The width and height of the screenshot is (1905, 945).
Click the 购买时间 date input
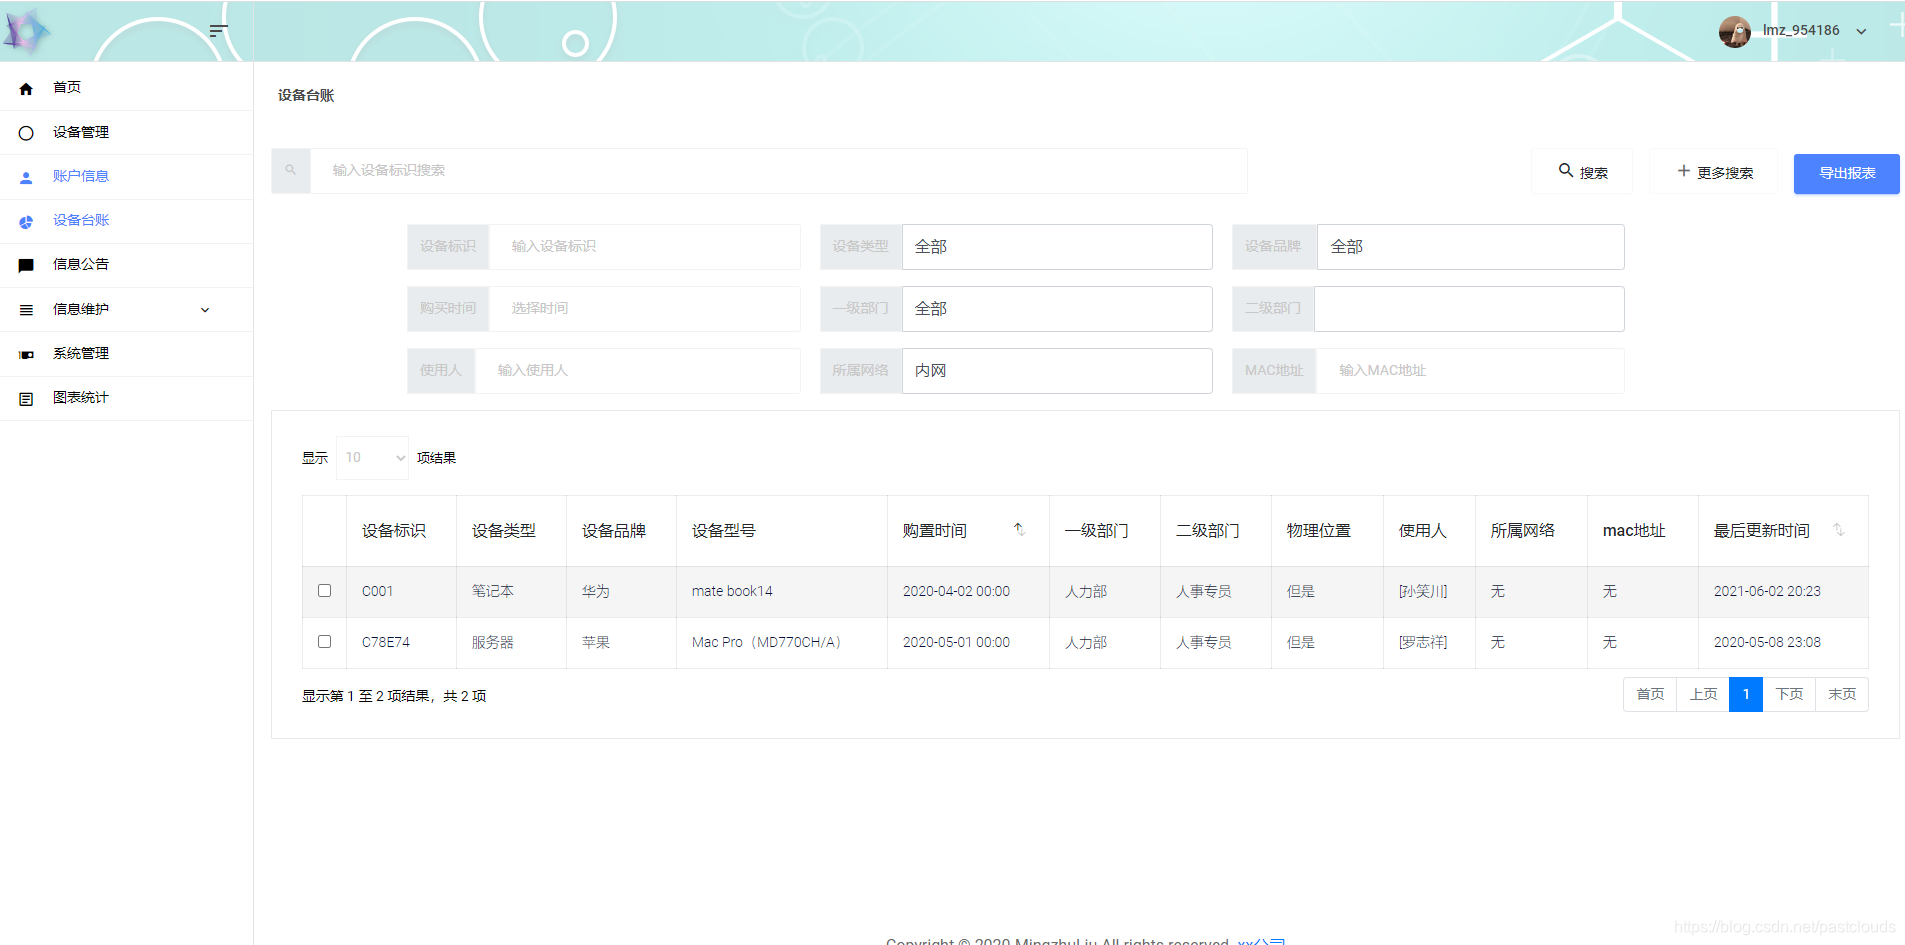click(645, 309)
